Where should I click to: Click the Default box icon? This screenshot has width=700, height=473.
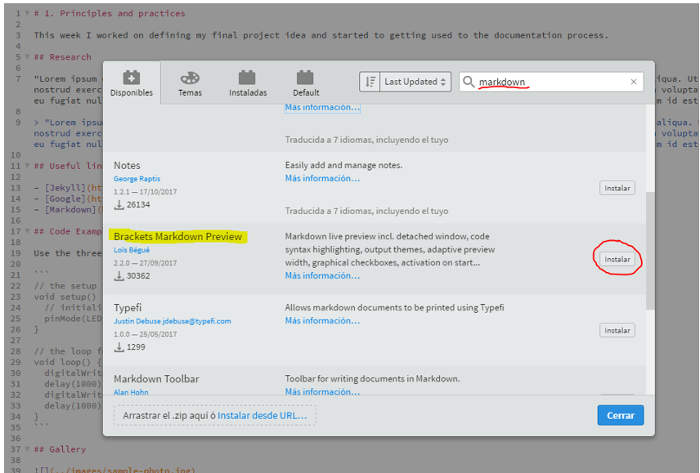pos(305,78)
